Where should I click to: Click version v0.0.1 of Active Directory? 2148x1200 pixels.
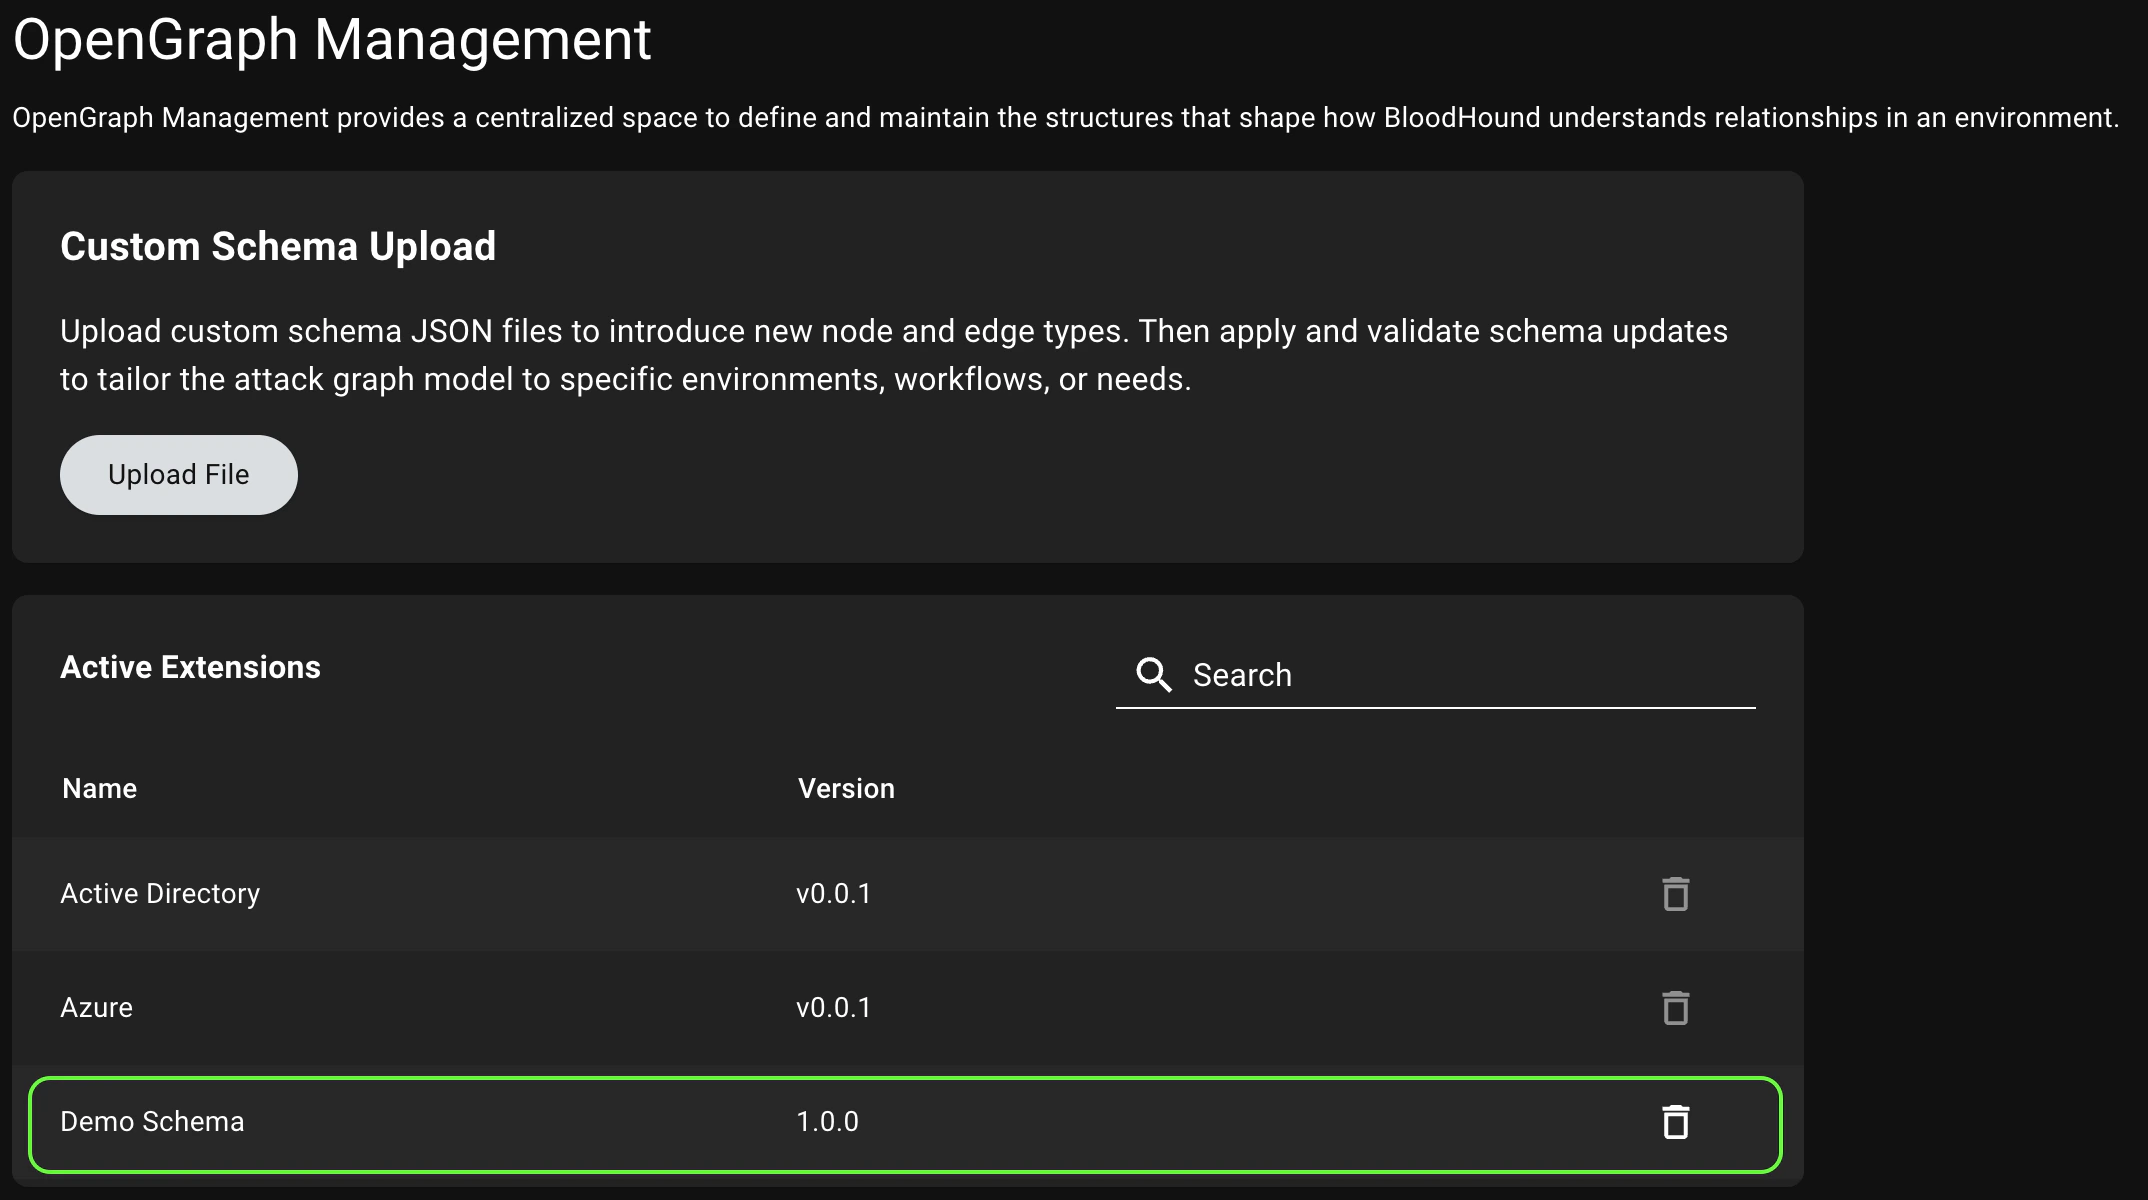coord(832,894)
